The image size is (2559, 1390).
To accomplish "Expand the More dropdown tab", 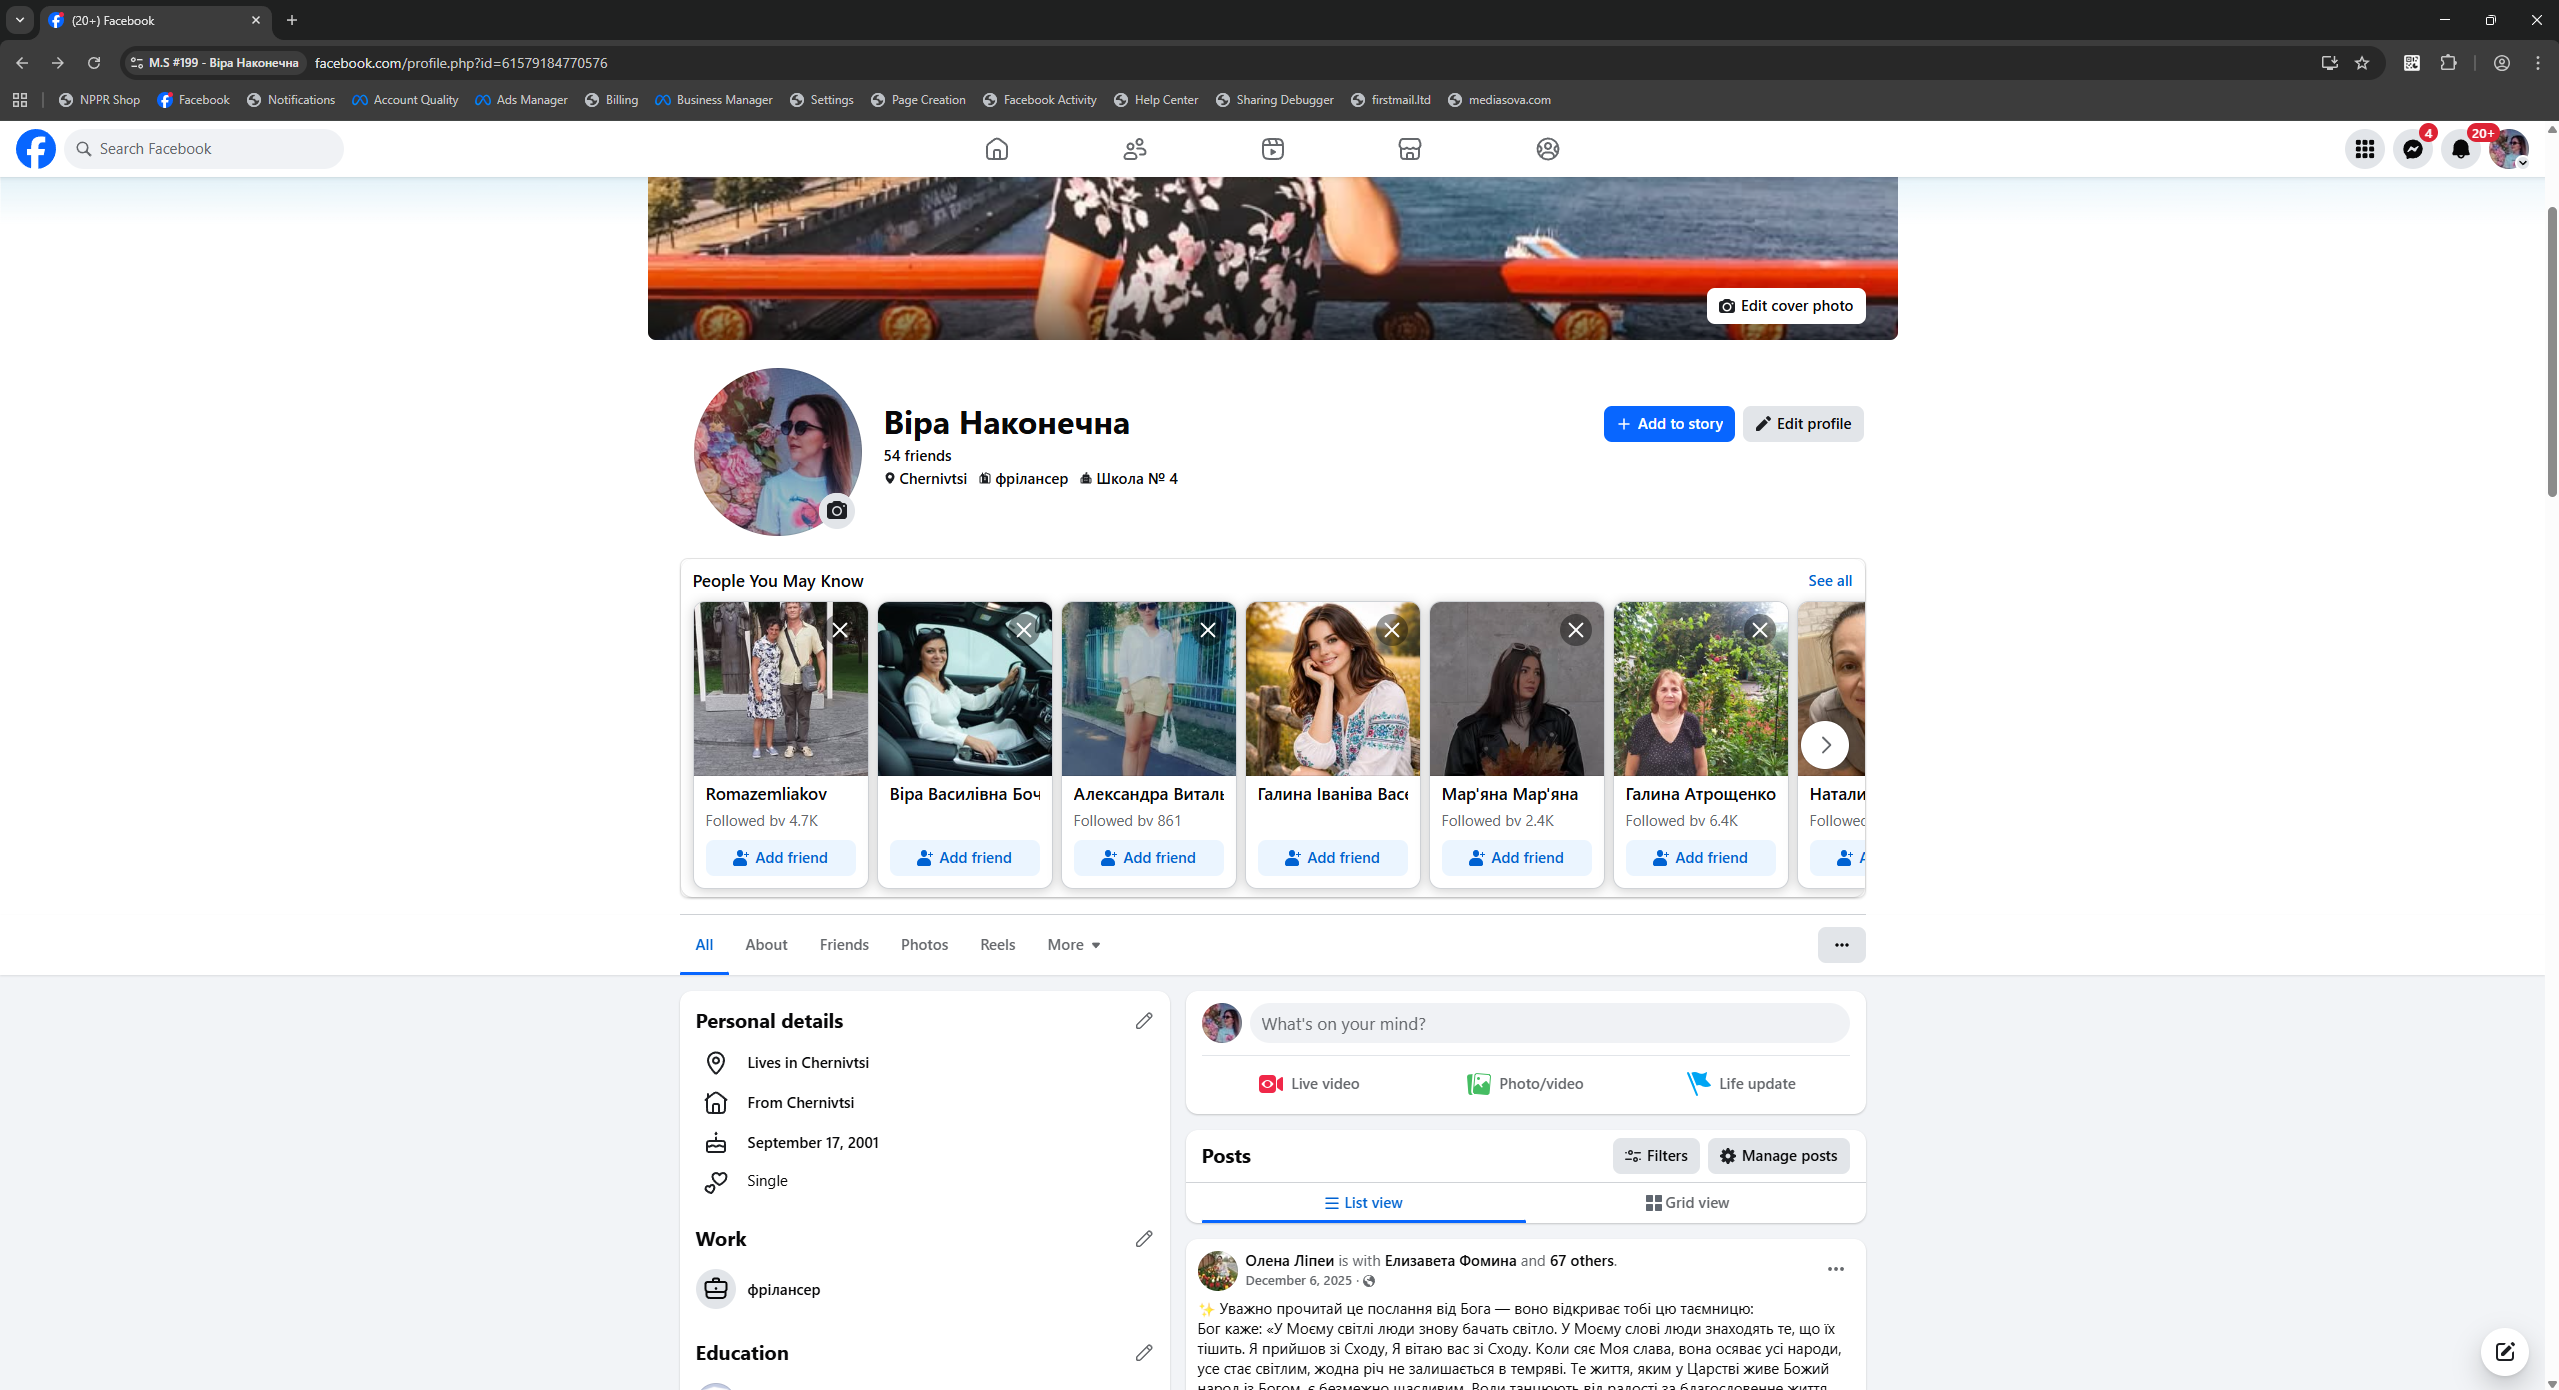I will pyautogui.click(x=1073, y=945).
